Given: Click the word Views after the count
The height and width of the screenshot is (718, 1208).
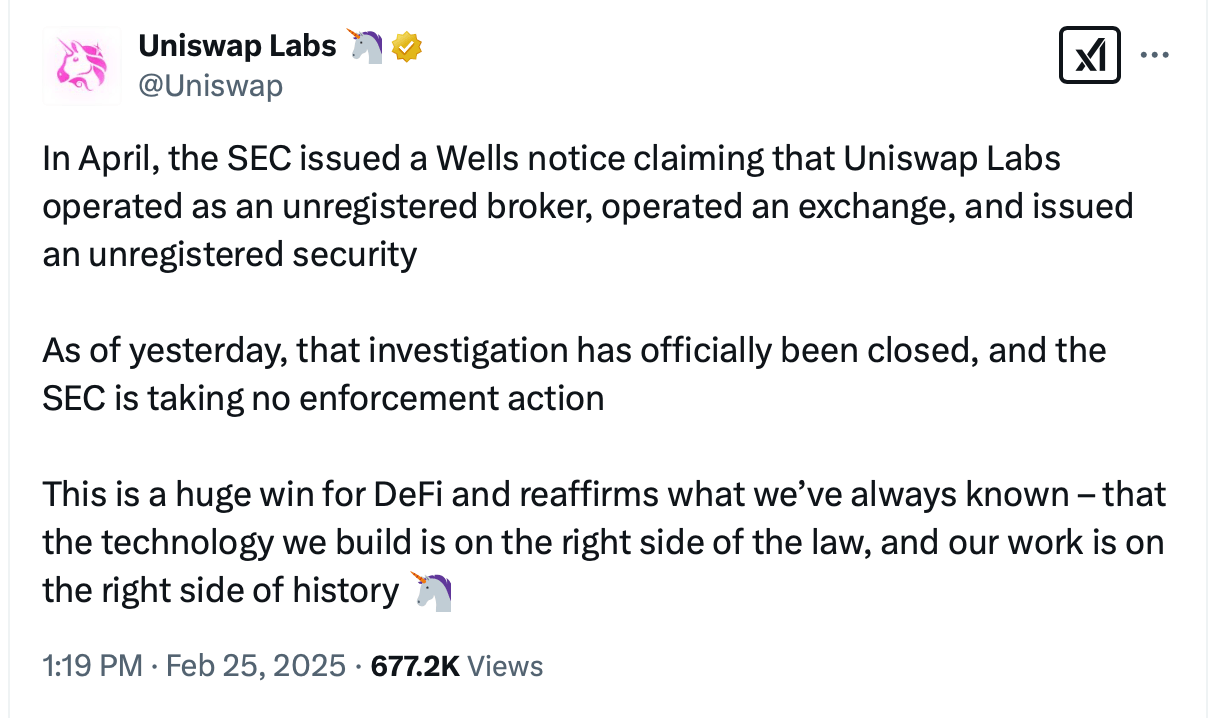Looking at the screenshot, I should click(505, 666).
